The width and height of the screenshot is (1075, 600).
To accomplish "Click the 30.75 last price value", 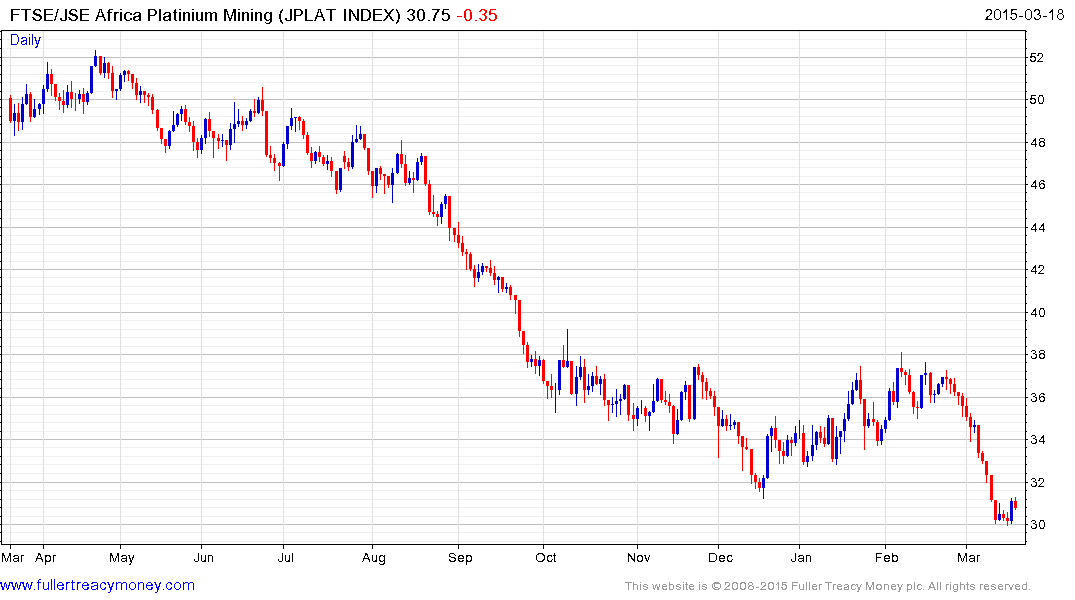I will 427,15.
